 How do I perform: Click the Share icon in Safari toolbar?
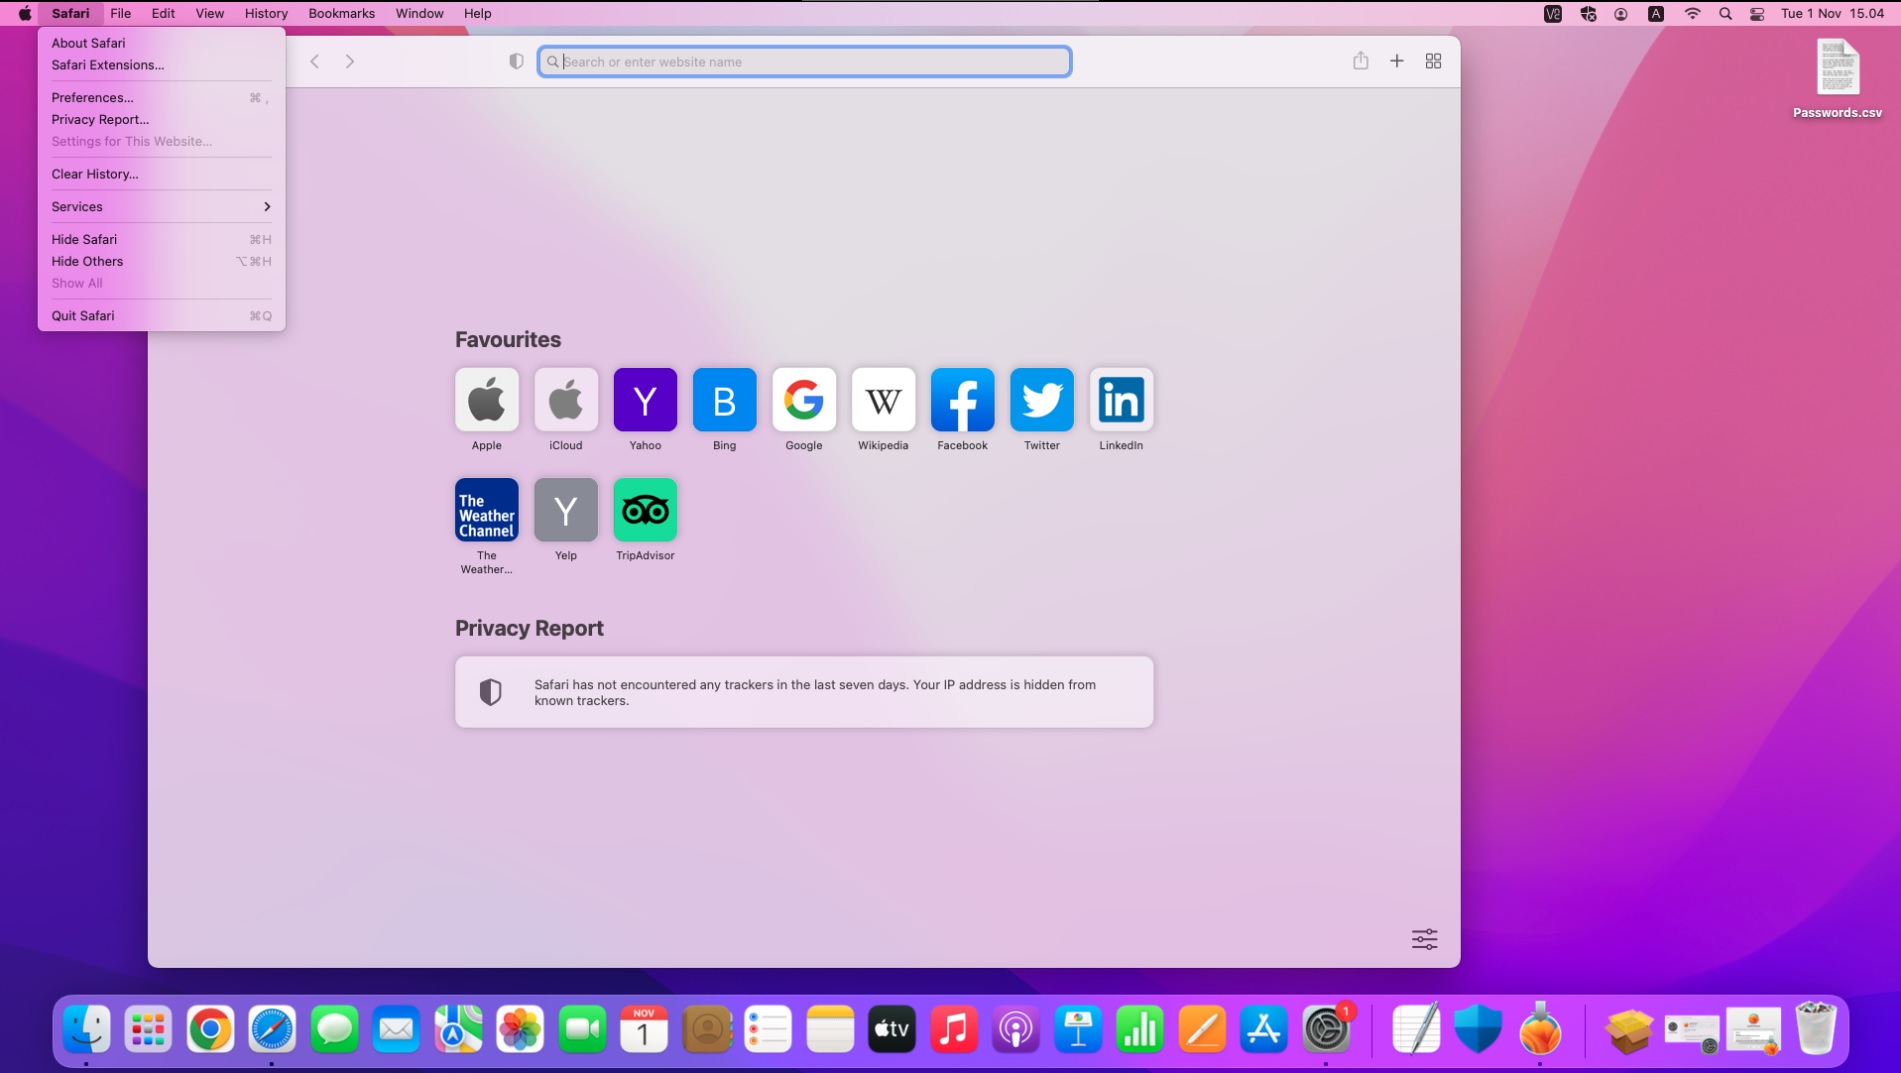coord(1361,61)
